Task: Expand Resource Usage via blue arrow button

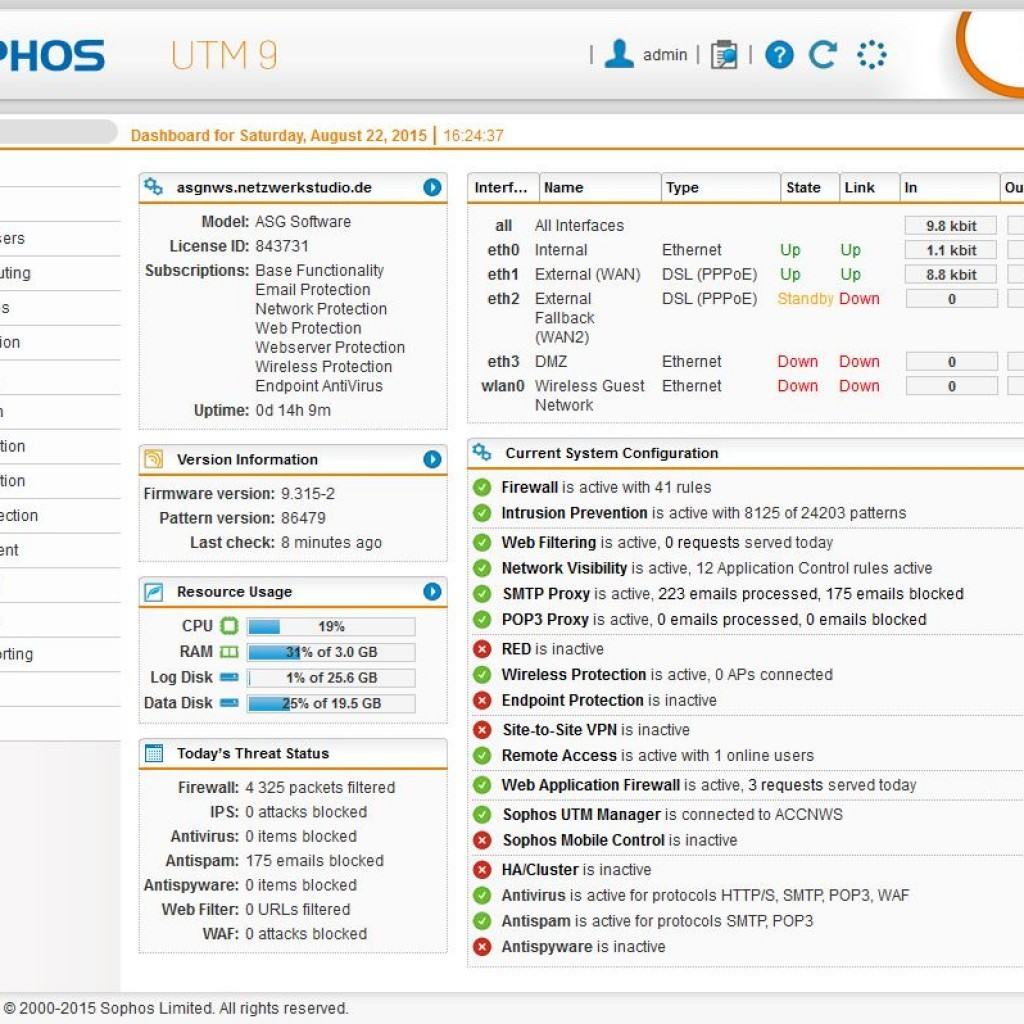Action: [x=432, y=592]
